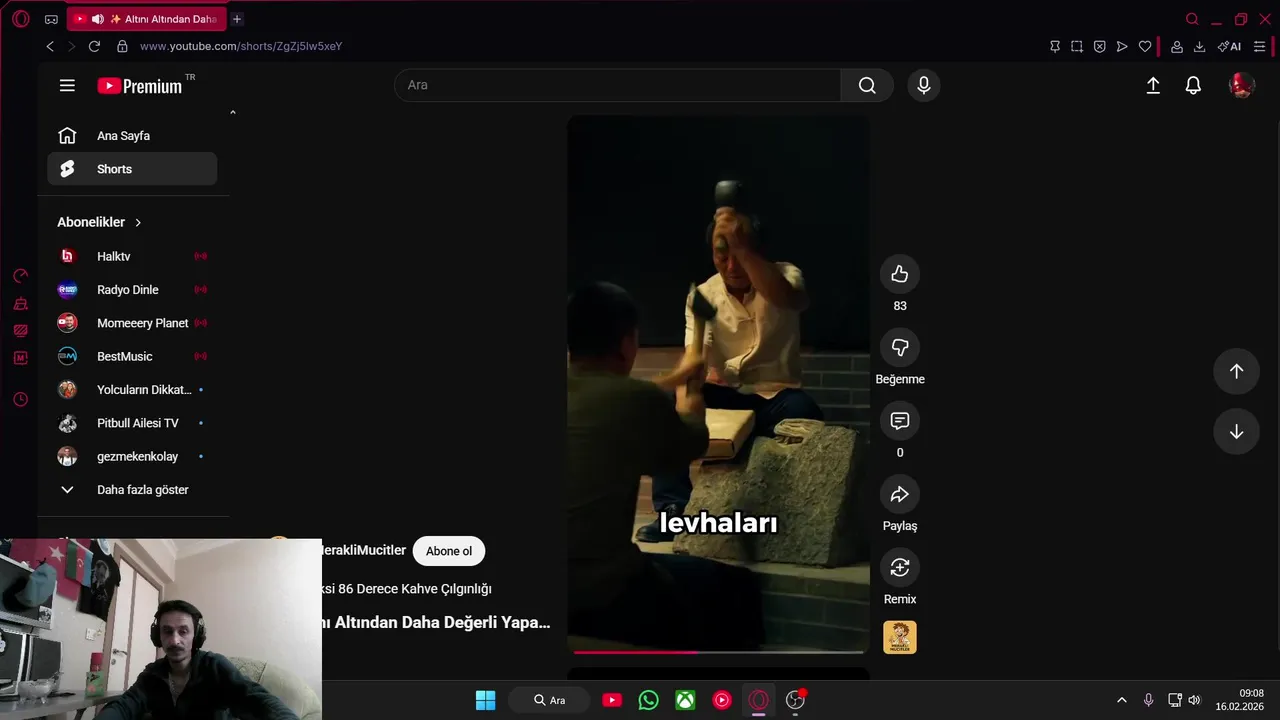Open GX Control speedometer in sidebar
1280x720 pixels.
(x=20, y=276)
